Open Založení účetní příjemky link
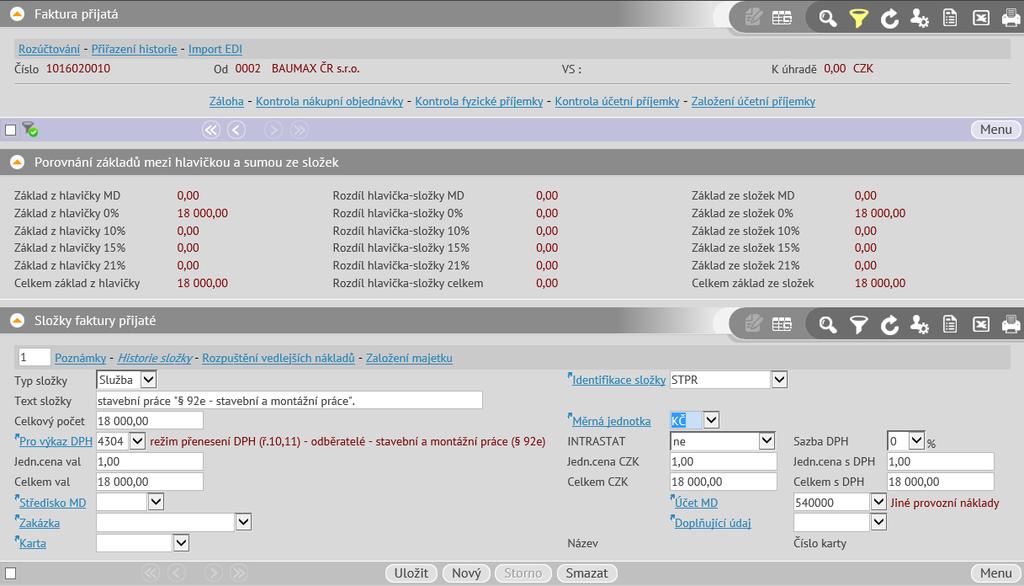Viewport: 1024px width, 586px height. 753,101
